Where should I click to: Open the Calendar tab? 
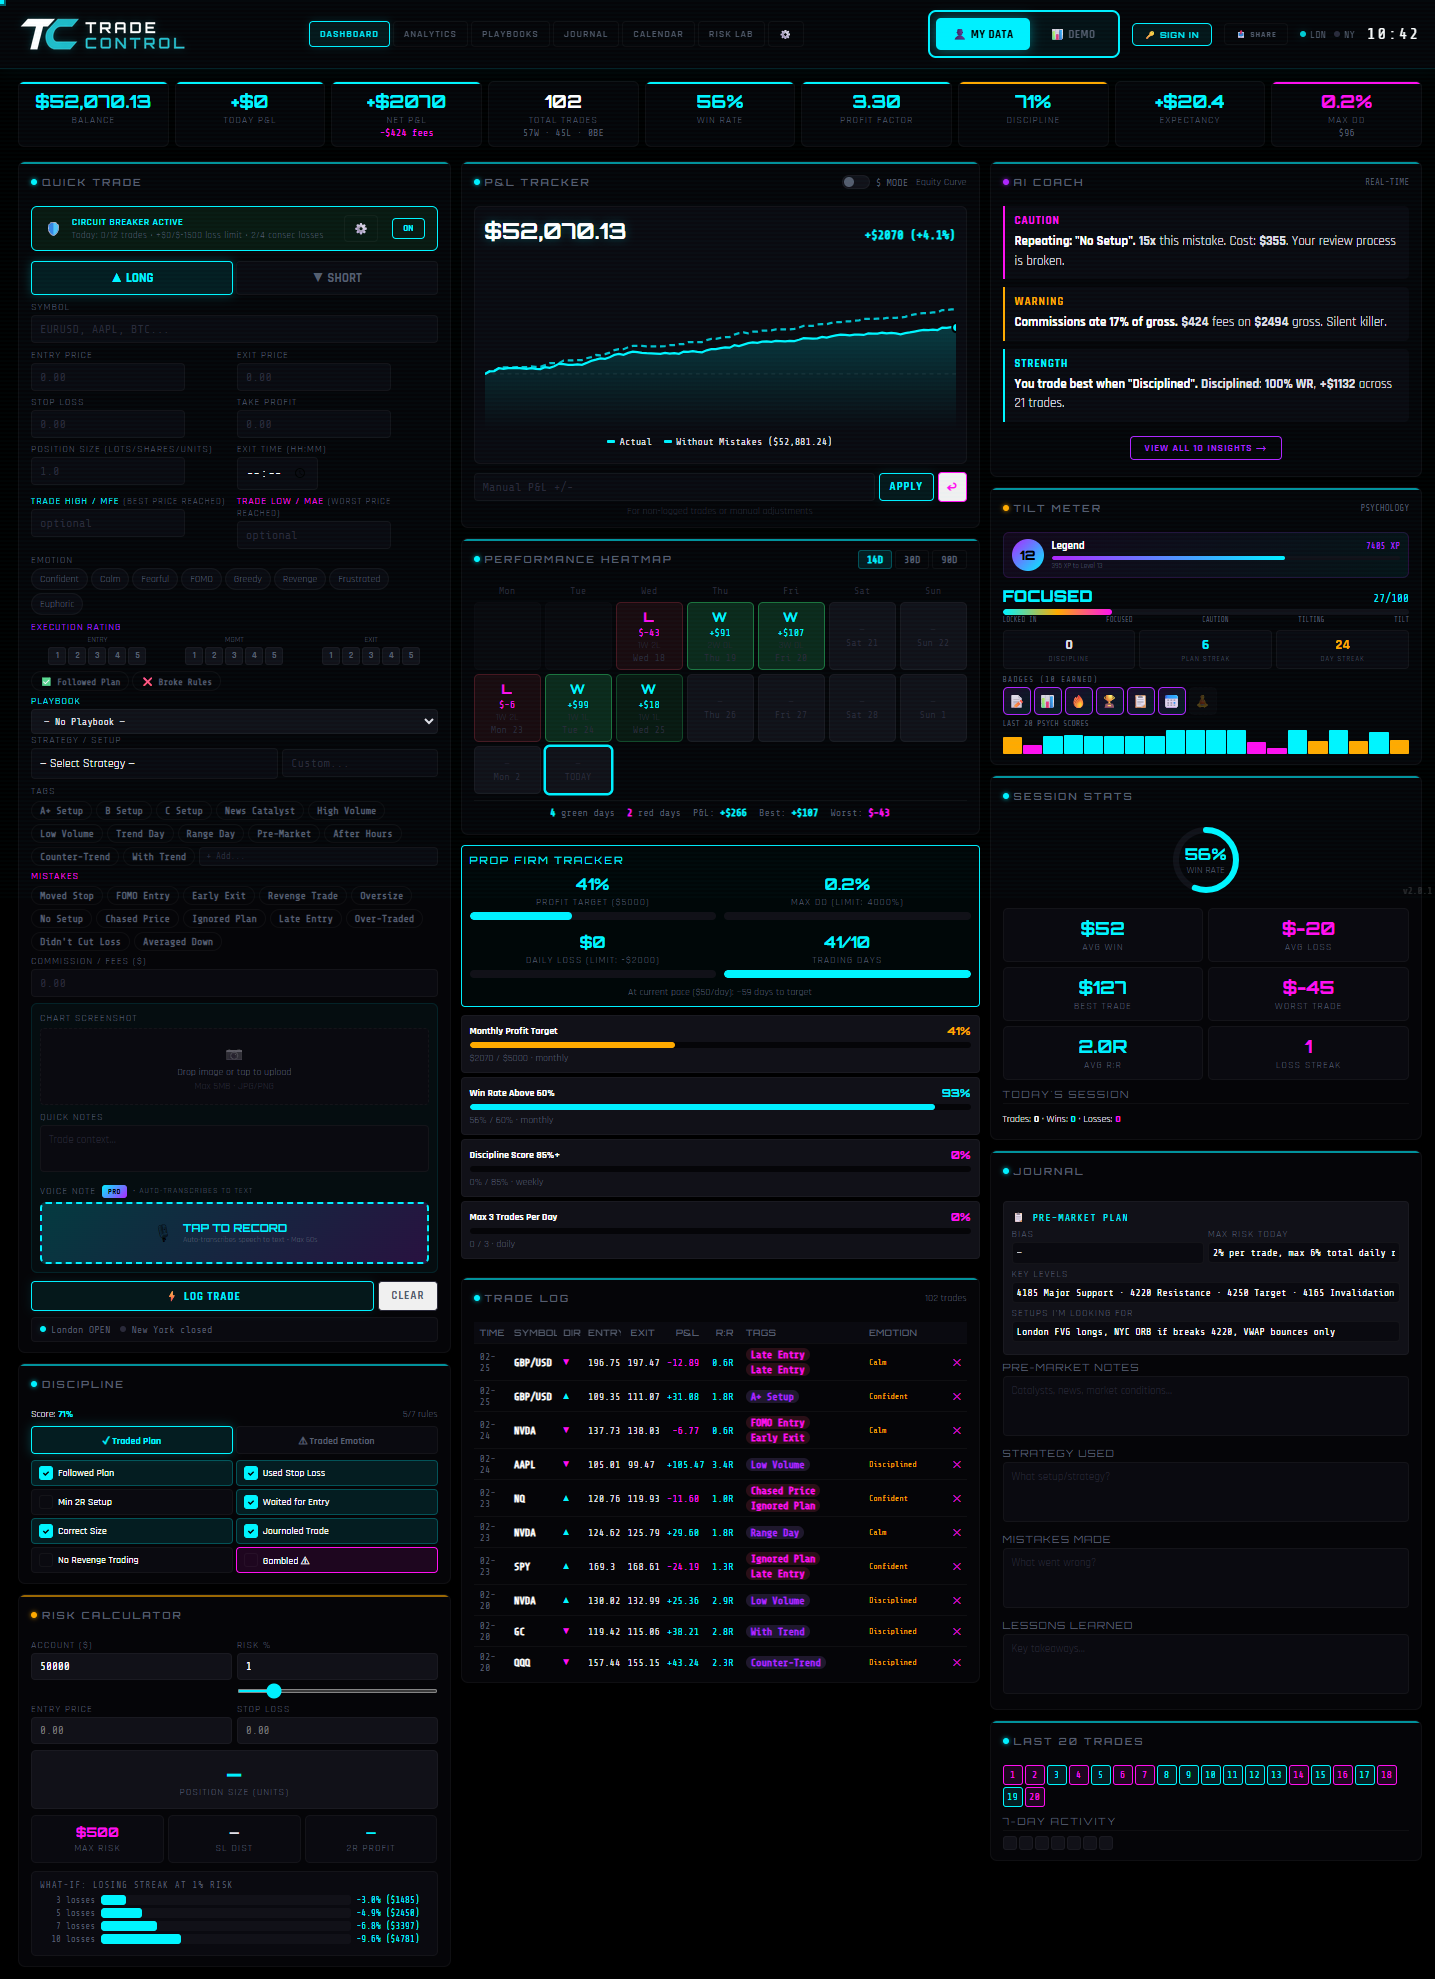coord(658,34)
